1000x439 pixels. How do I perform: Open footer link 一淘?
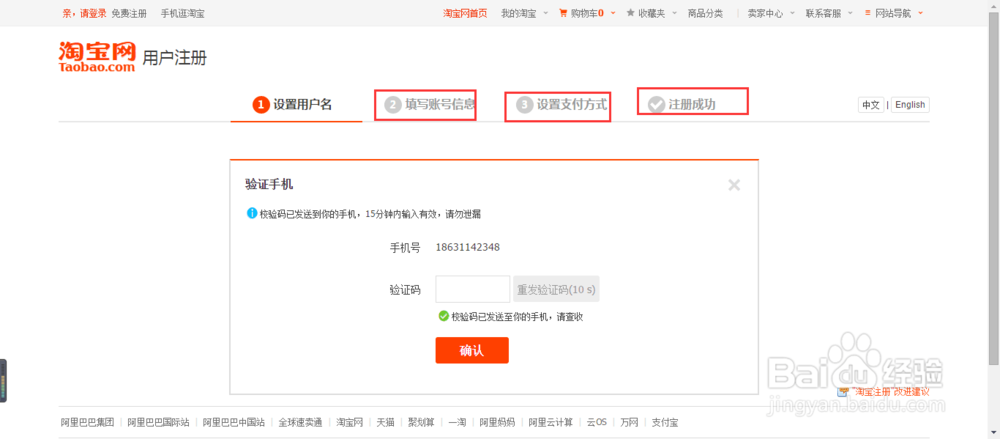(x=457, y=422)
